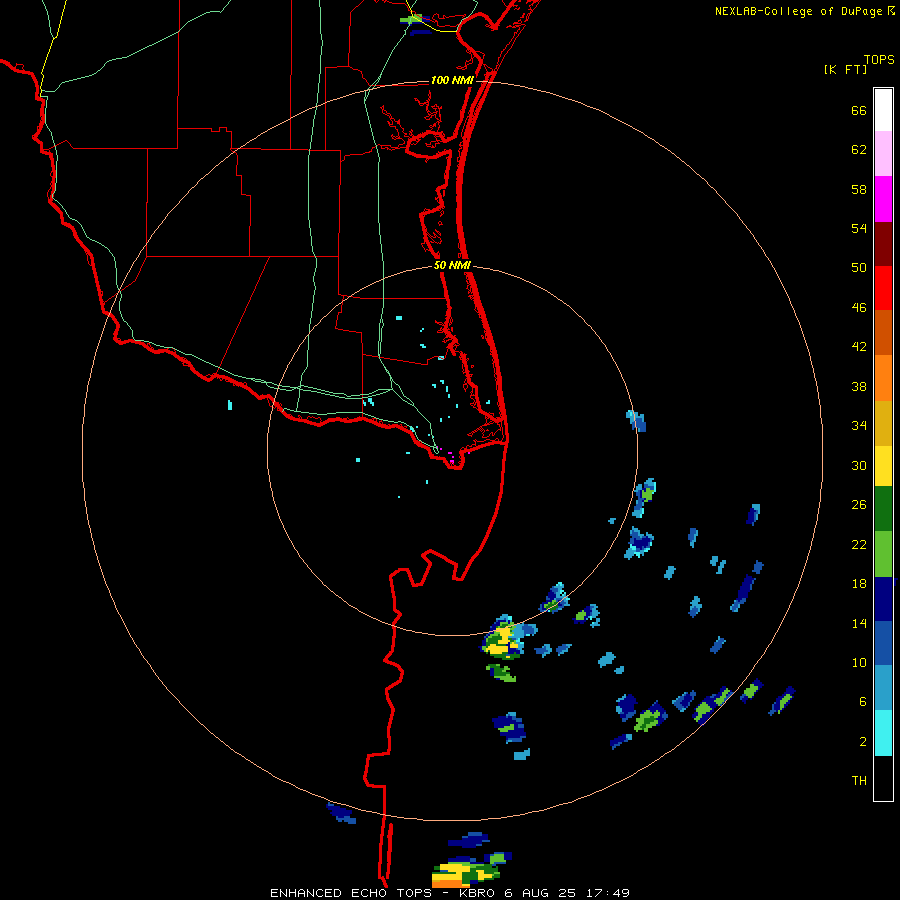This screenshot has height=900, width=900.
Task: Click the gold legend swatch beside 34
Action: (x=883, y=423)
